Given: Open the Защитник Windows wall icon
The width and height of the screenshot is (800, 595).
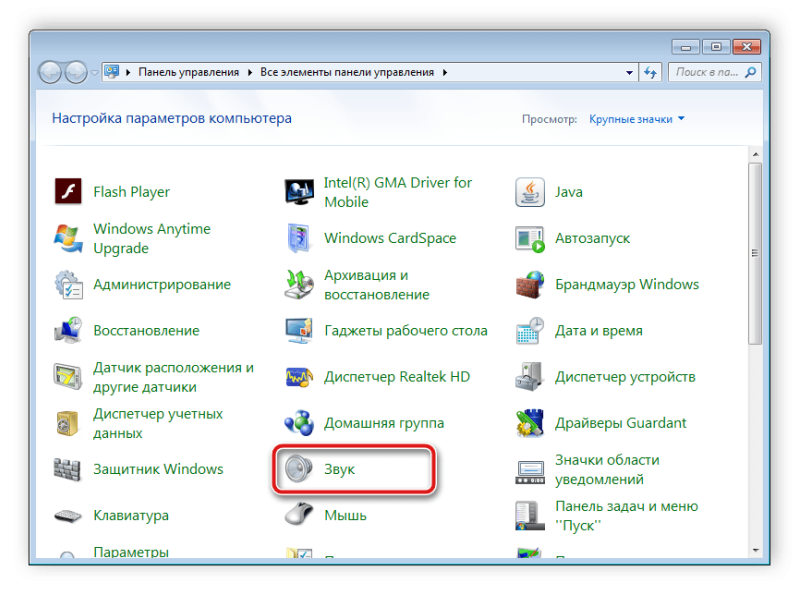Looking at the screenshot, I should click(68, 469).
